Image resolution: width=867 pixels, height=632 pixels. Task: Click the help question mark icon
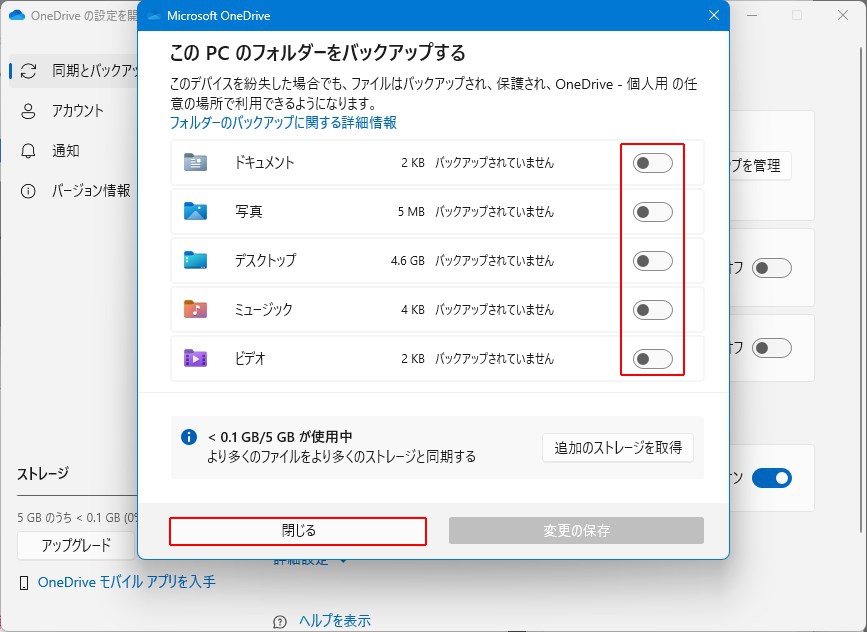point(281,621)
